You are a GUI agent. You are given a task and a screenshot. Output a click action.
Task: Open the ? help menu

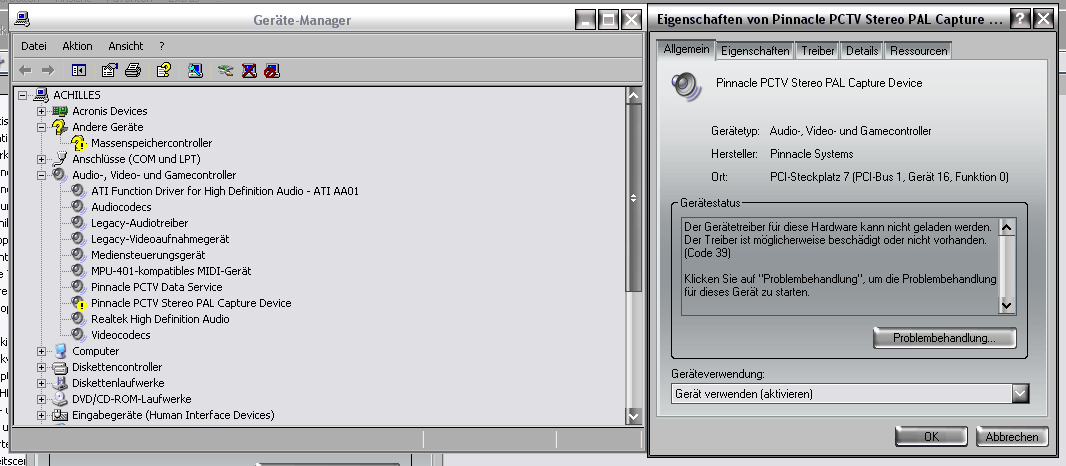[x=162, y=46]
